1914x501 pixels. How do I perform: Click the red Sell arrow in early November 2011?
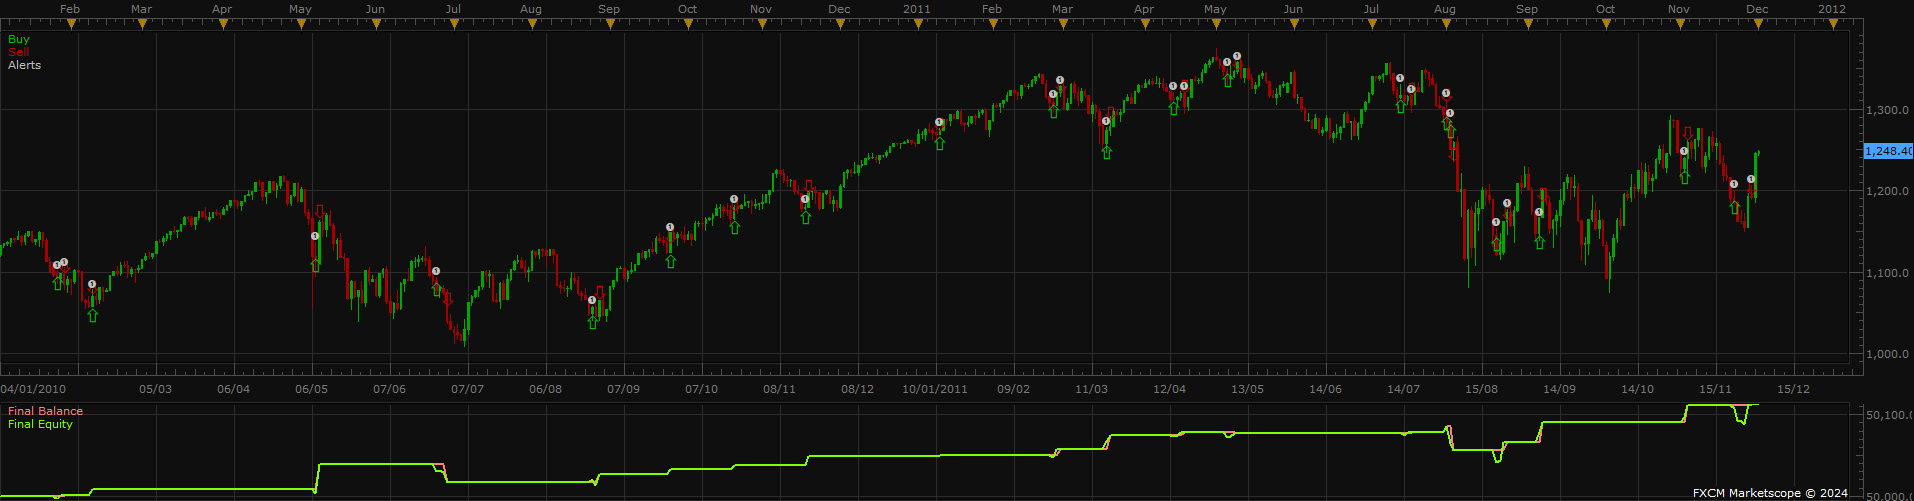tap(1689, 134)
